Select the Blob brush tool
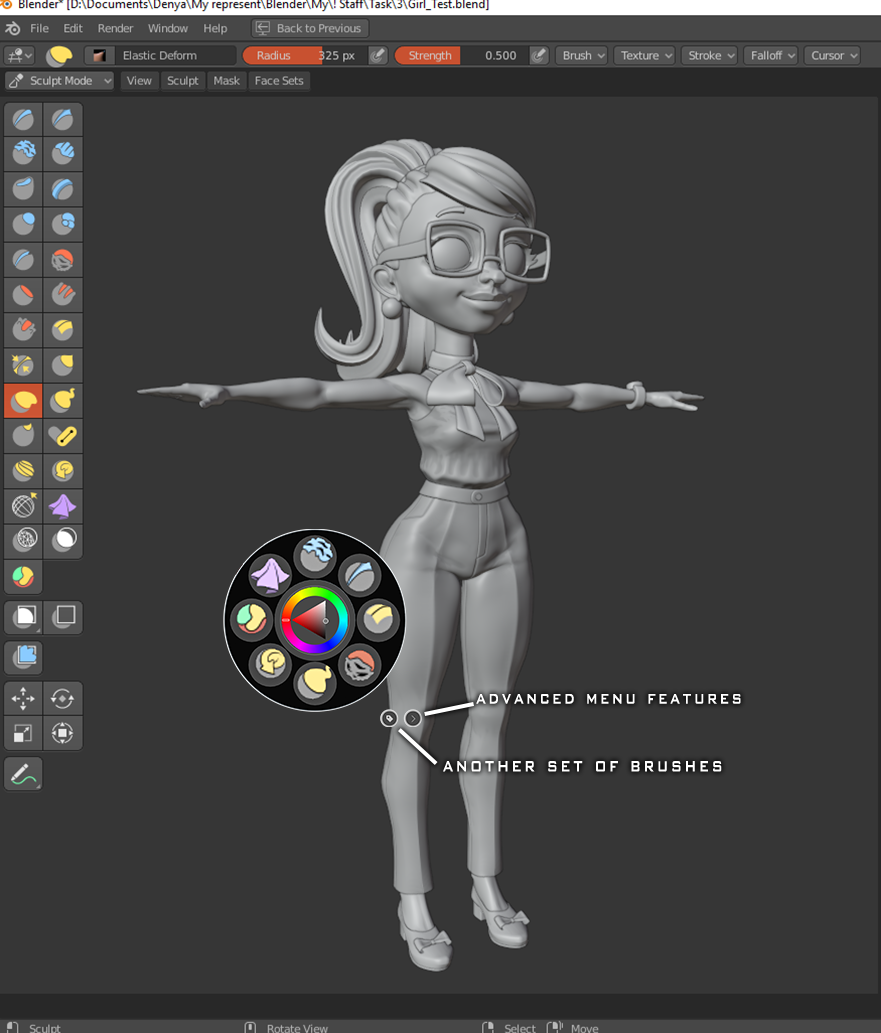Viewport: 881px width, 1033px height. click(63, 224)
